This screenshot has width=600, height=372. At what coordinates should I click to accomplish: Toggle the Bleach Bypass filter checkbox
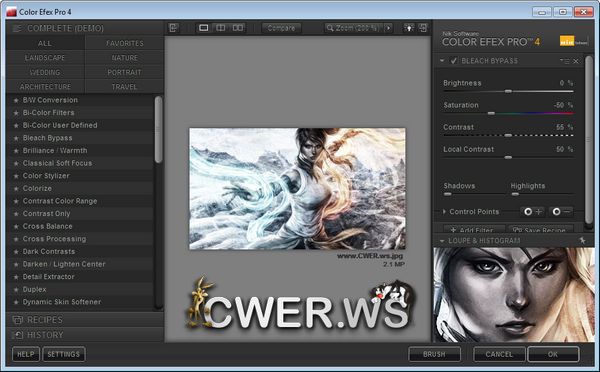[x=453, y=61]
